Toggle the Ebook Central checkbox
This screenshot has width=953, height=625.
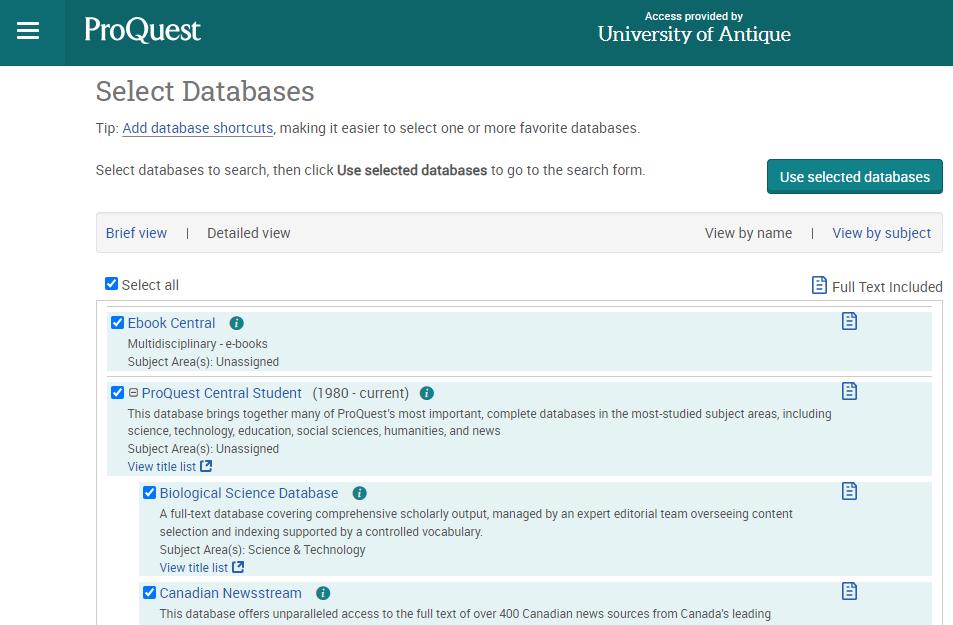coord(117,323)
